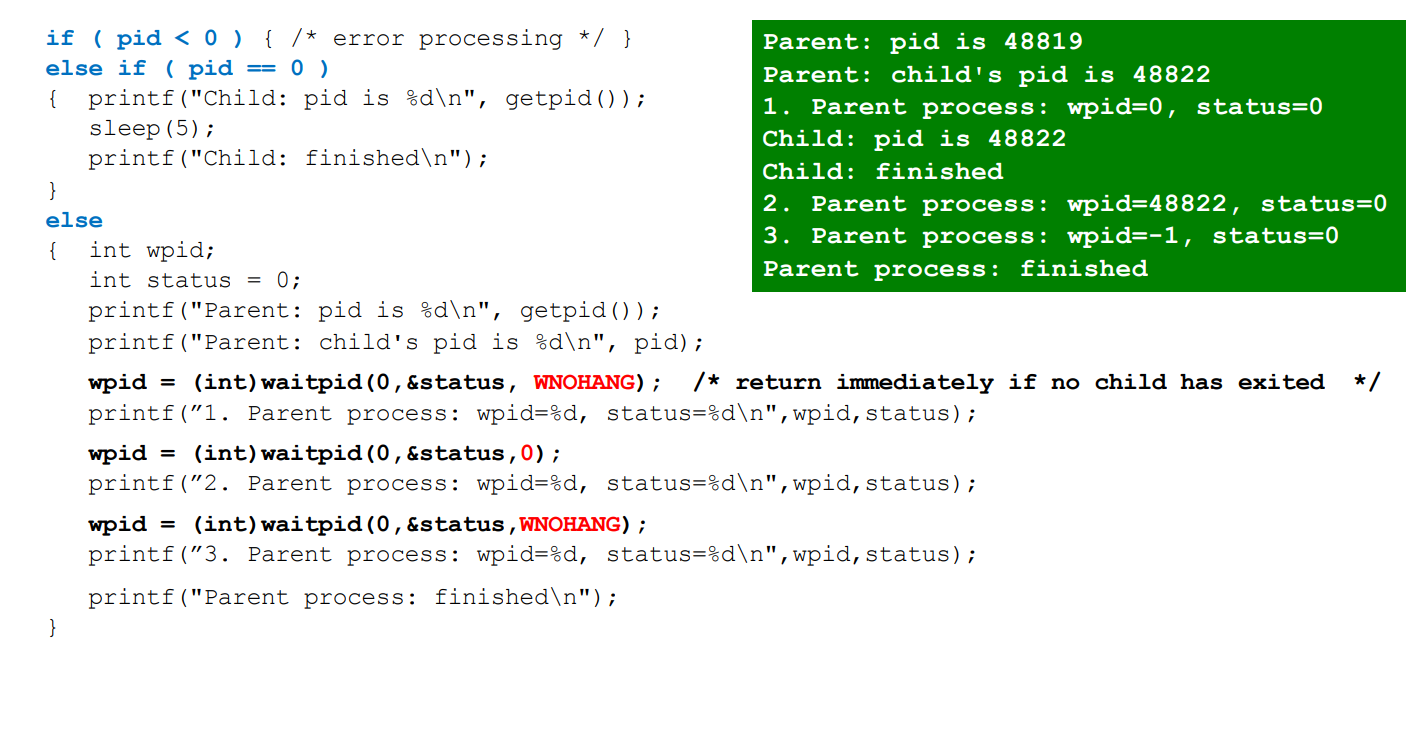This screenshot has height=729, width=1413.
Task: Click output line '3. Parent process: wpid=-1'
Action: pyautogui.click(x=1051, y=236)
